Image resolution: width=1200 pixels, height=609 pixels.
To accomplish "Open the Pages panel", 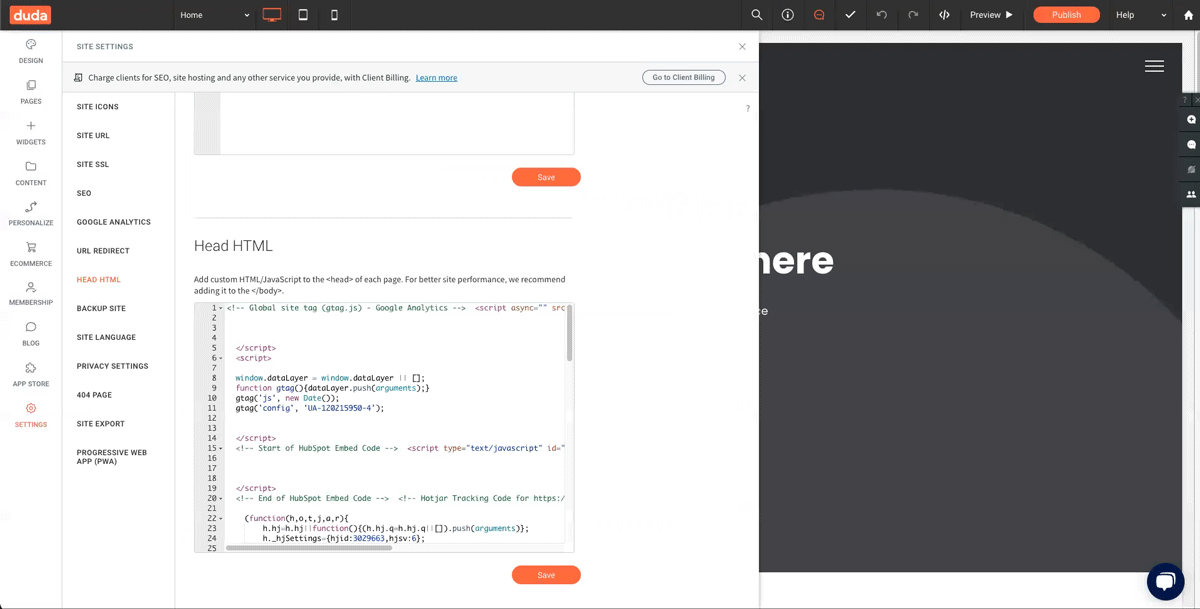I will [31, 92].
